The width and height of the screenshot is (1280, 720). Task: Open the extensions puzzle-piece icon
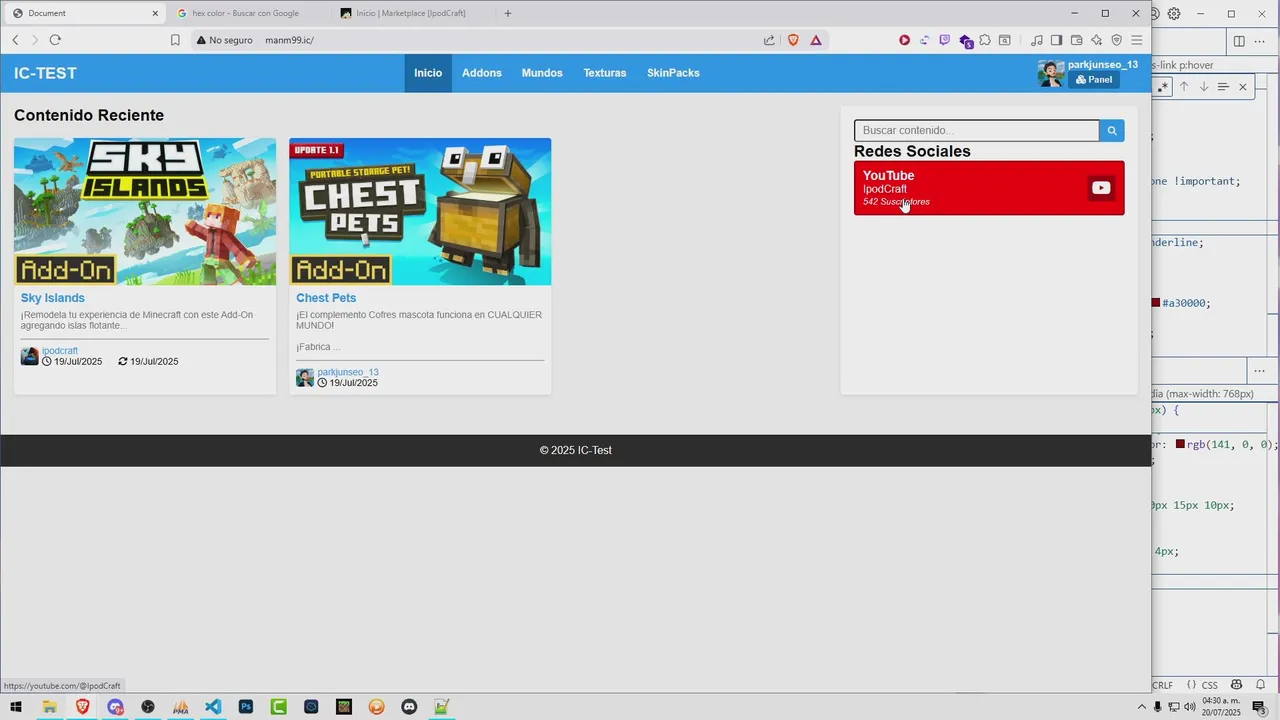[985, 40]
